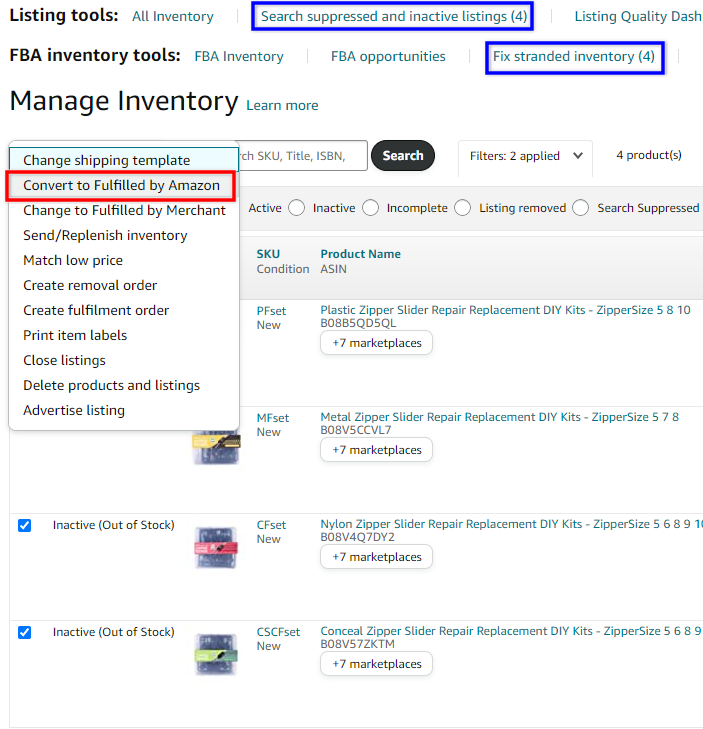Open the Nylon Zipper Slider Repair product link
703x729 pixels.
pos(511,524)
